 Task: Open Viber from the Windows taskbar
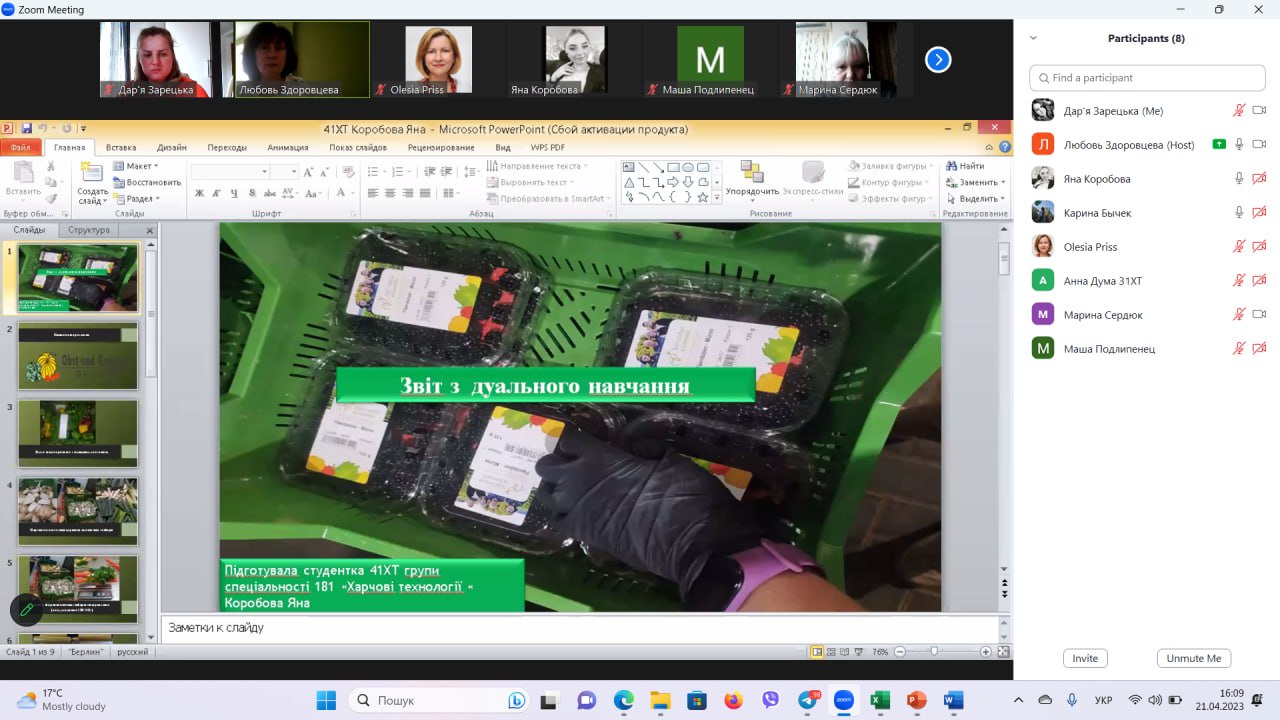pyautogui.click(x=770, y=700)
